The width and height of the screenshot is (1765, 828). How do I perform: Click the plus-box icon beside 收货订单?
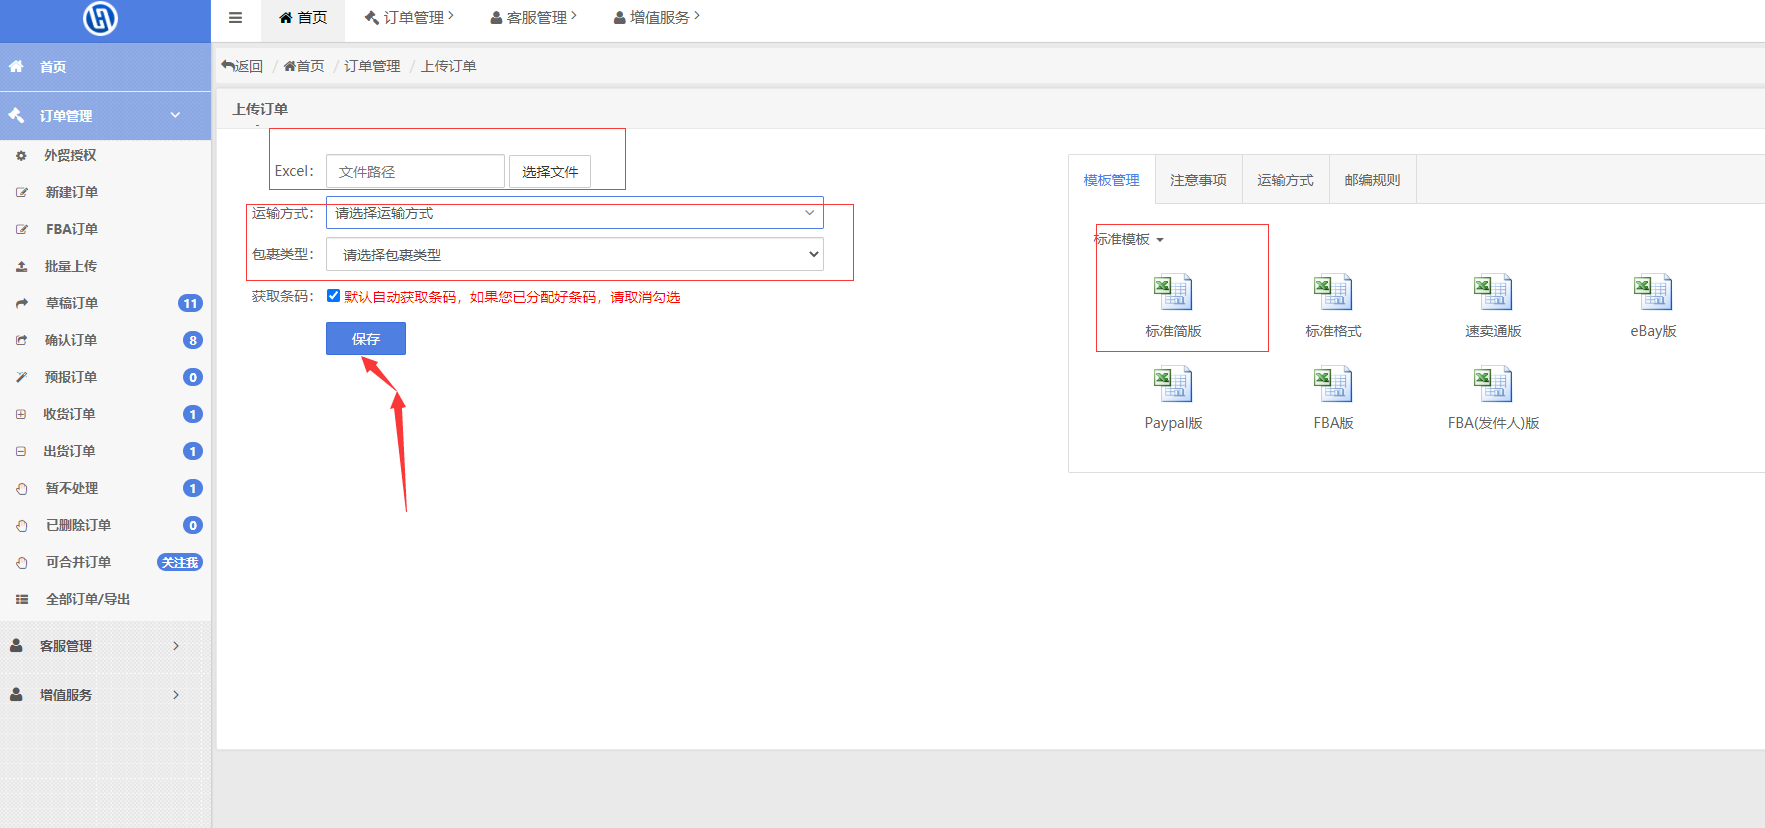pos(21,414)
